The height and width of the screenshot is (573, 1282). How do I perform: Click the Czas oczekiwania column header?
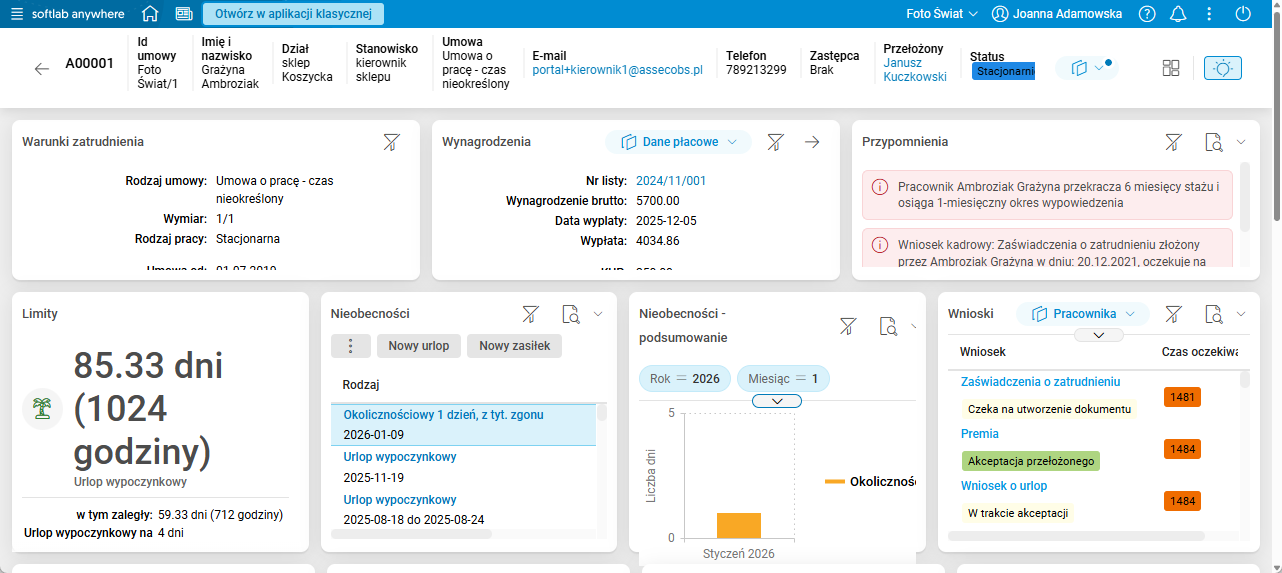point(1200,352)
